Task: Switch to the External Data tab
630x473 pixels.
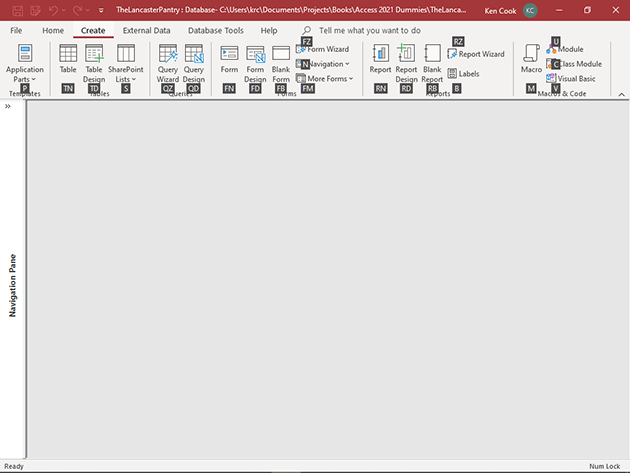Action: point(146,31)
